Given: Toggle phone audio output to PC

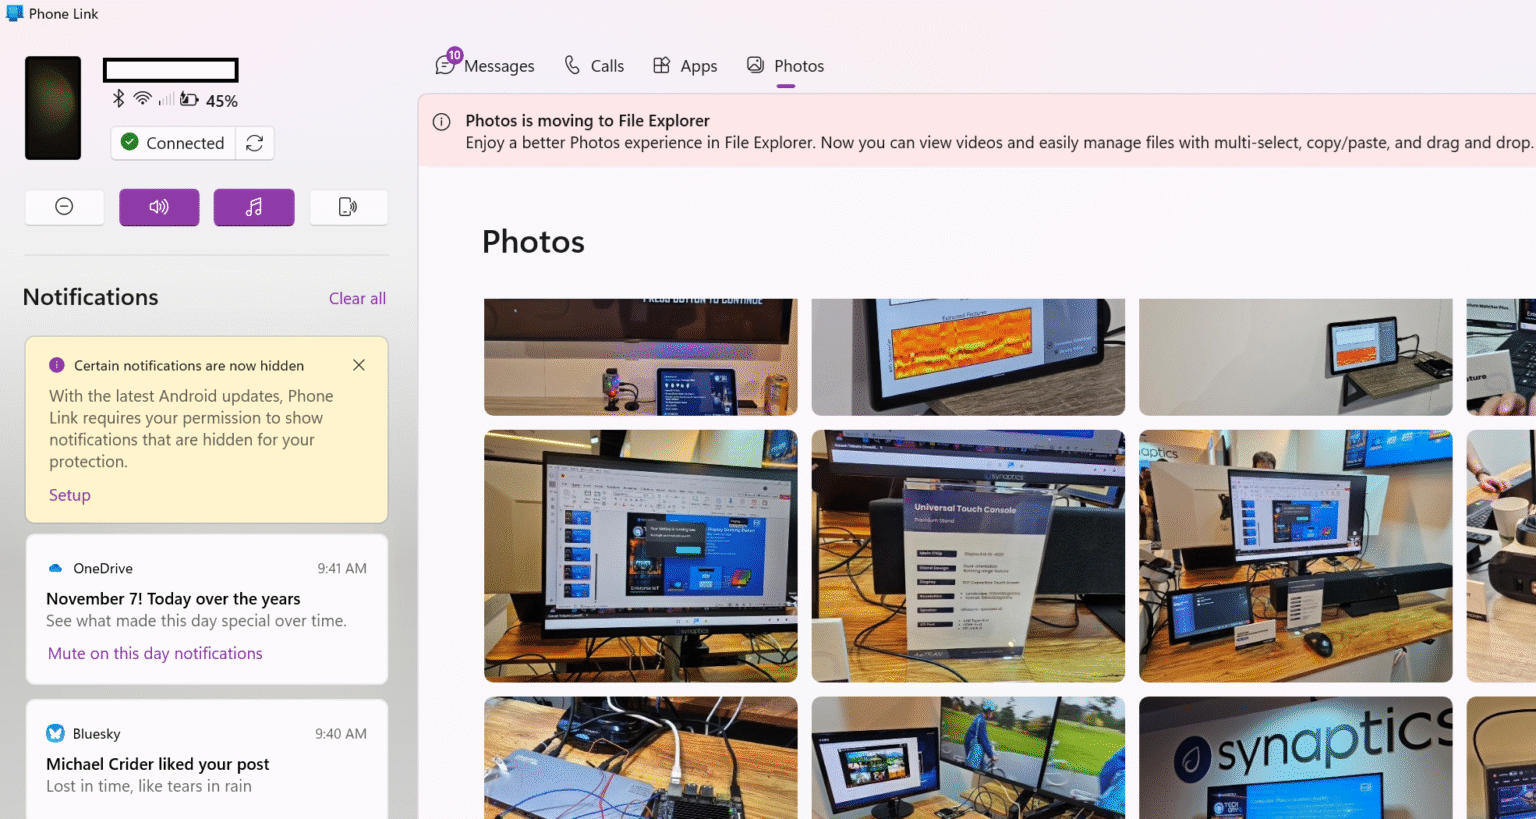Looking at the screenshot, I should tap(159, 207).
